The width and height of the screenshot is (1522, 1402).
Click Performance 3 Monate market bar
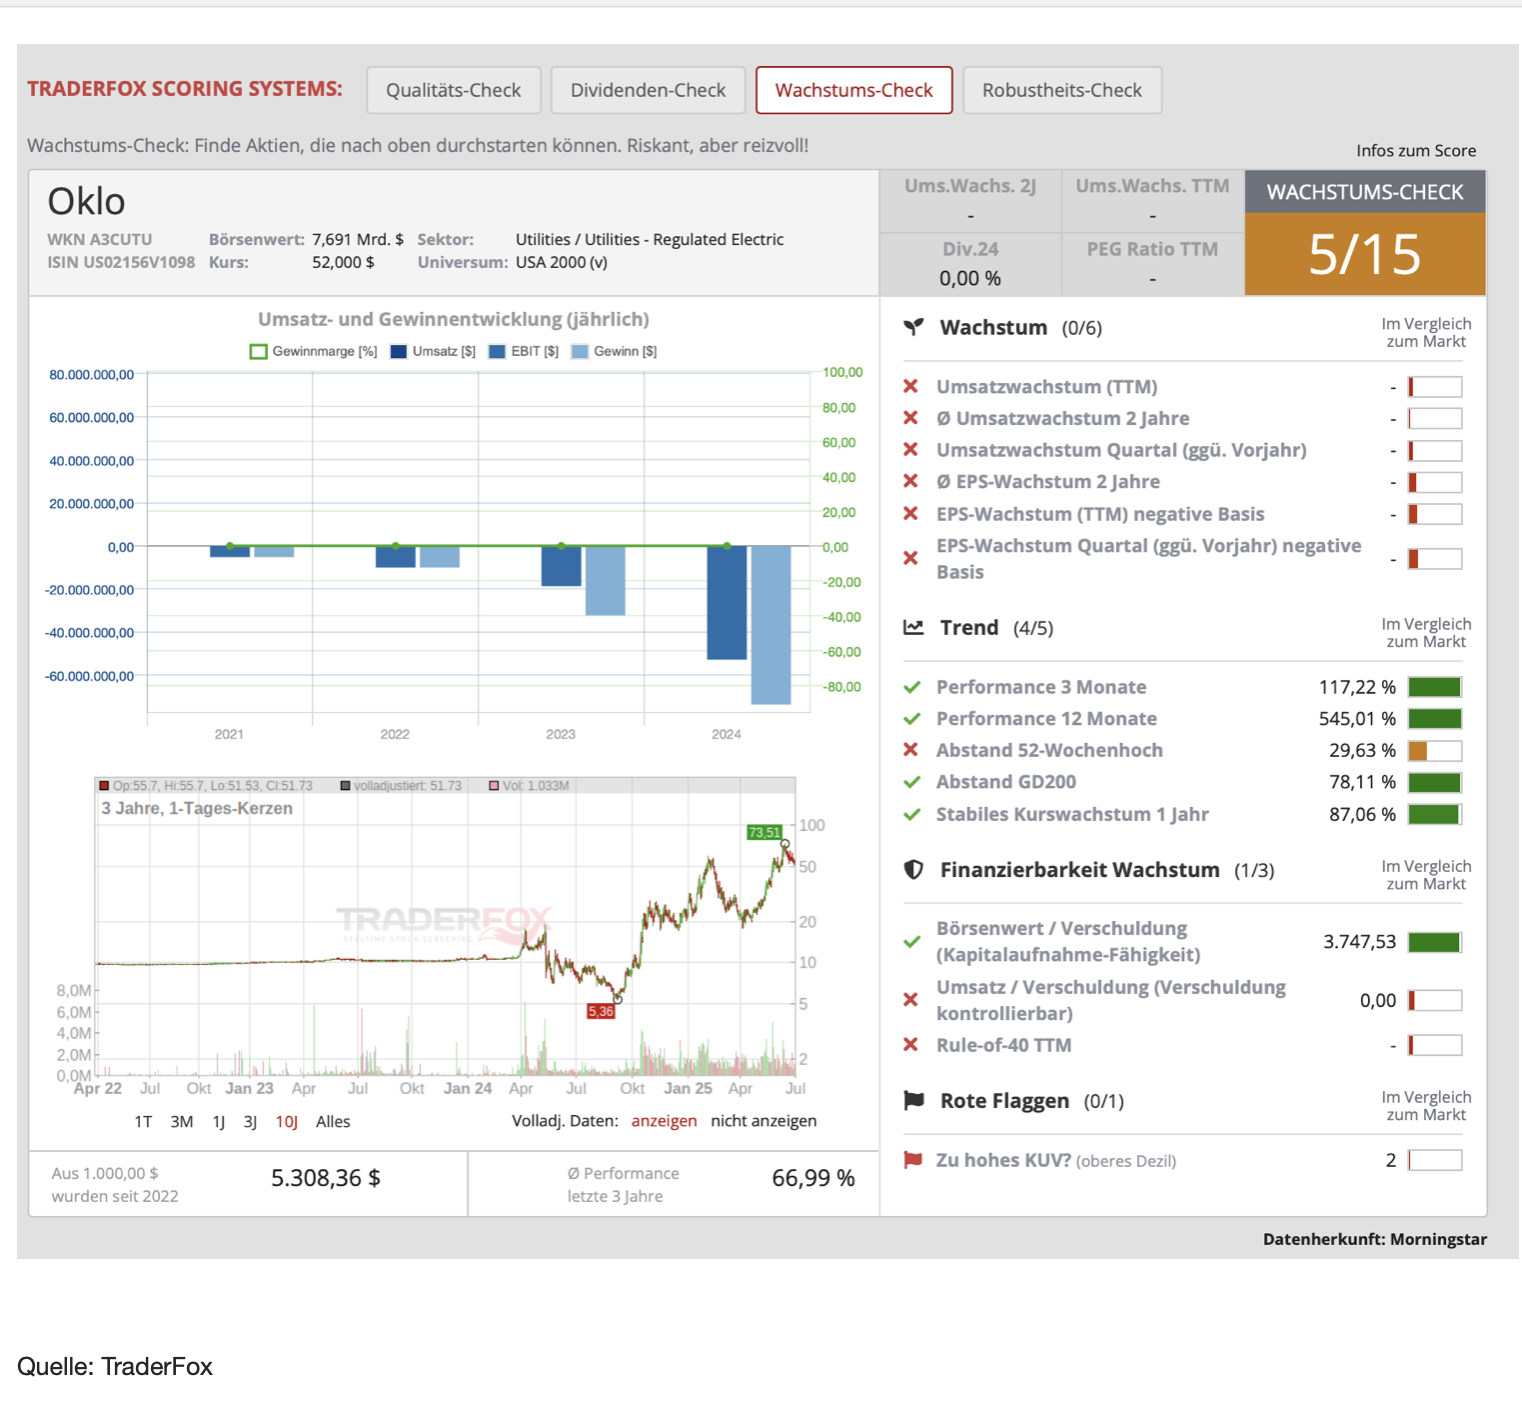pos(1435,687)
